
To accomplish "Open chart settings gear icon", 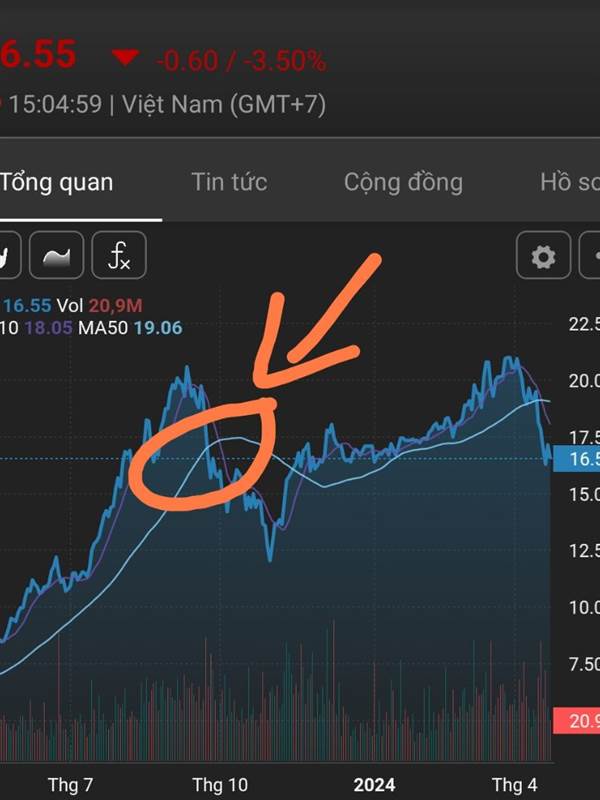I will (543, 255).
